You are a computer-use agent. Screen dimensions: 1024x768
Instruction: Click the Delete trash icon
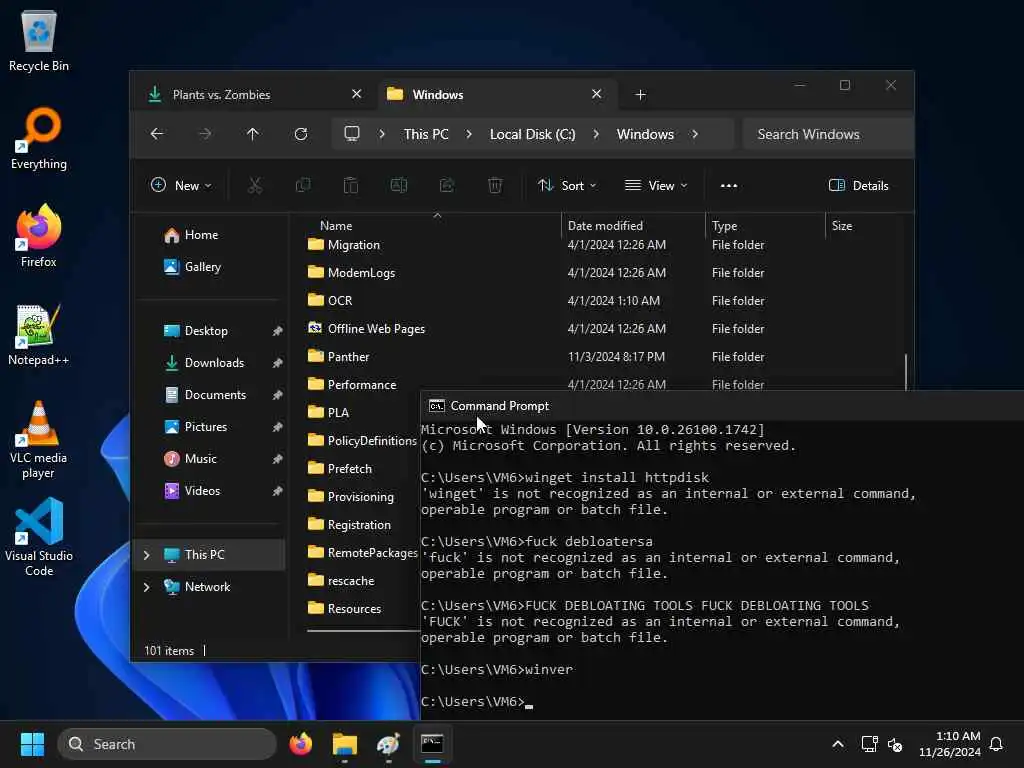click(x=495, y=185)
